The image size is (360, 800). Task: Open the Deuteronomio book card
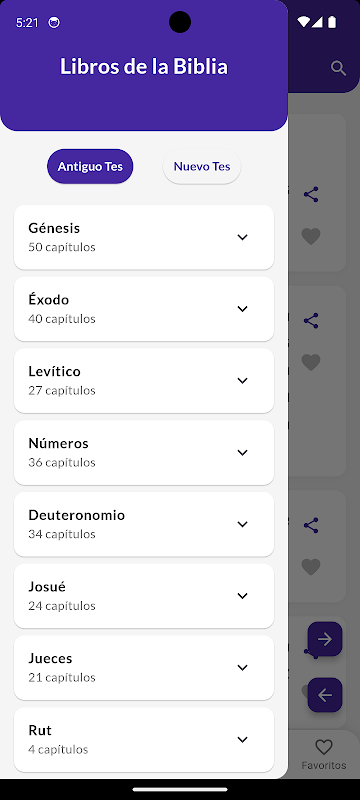click(x=144, y=524)
